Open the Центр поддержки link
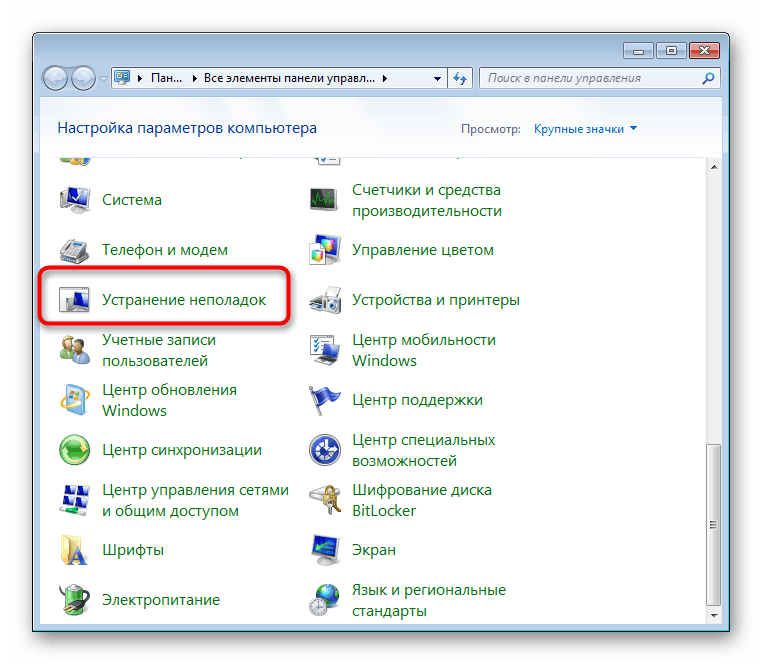Screen dimensions: 762x664 (x=417, y=400)
